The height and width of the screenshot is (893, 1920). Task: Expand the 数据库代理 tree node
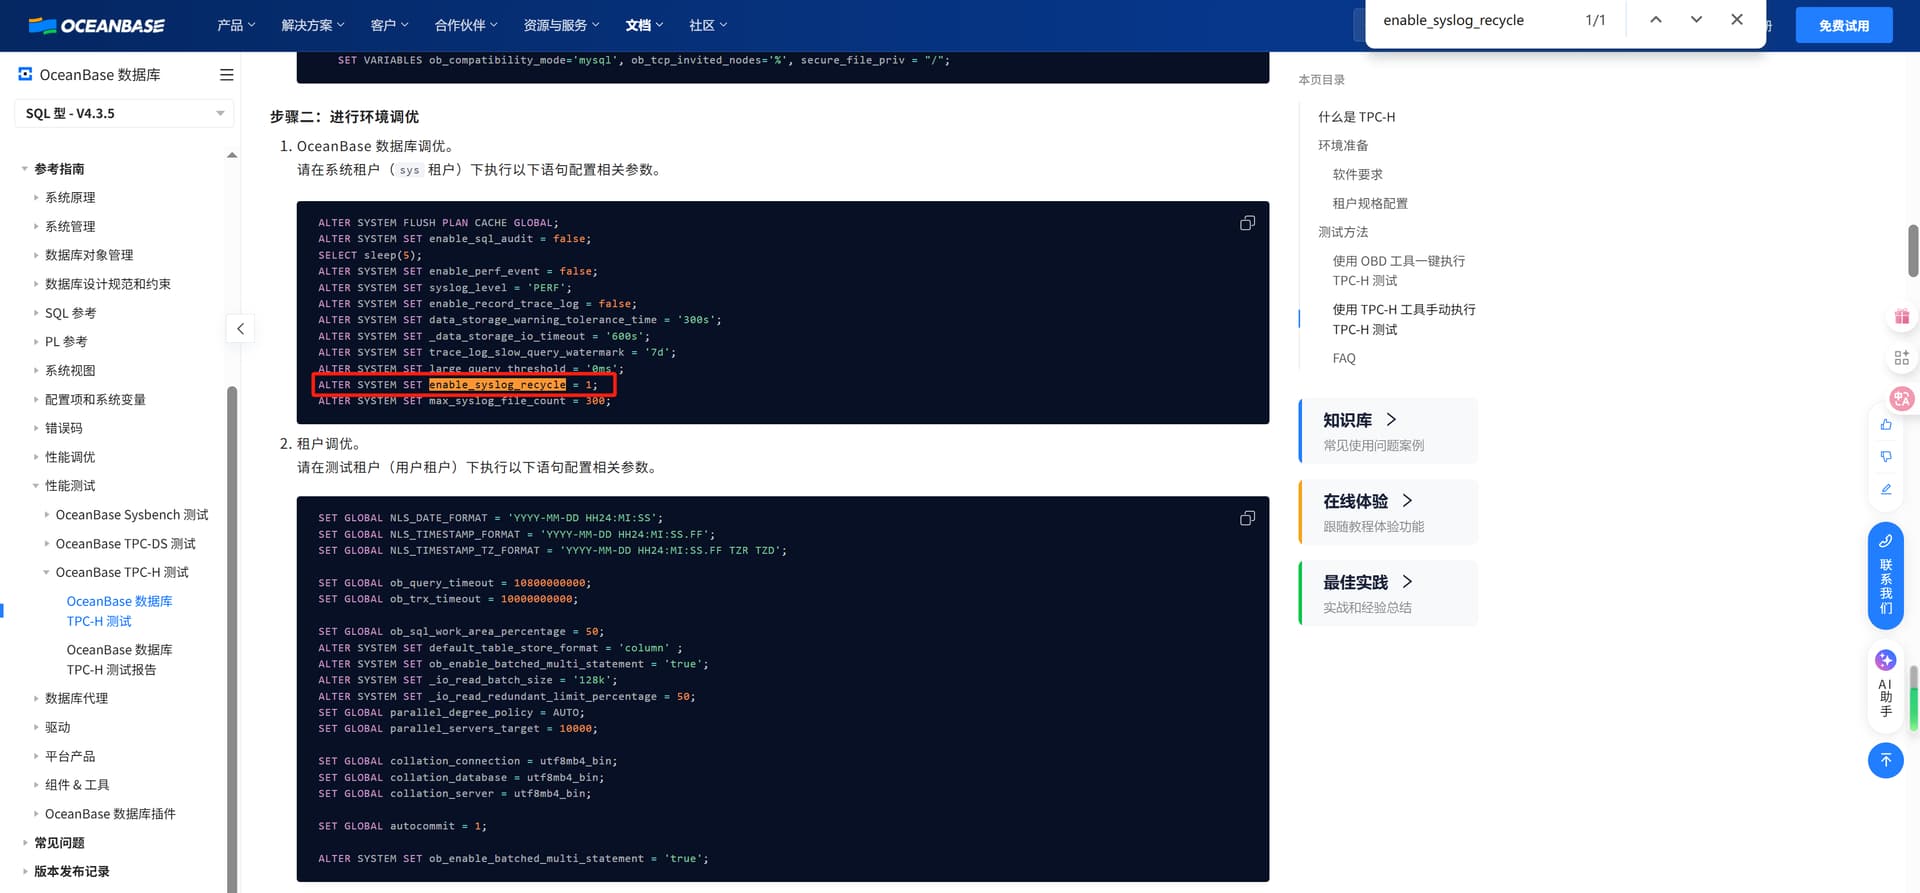coord(36,699)
